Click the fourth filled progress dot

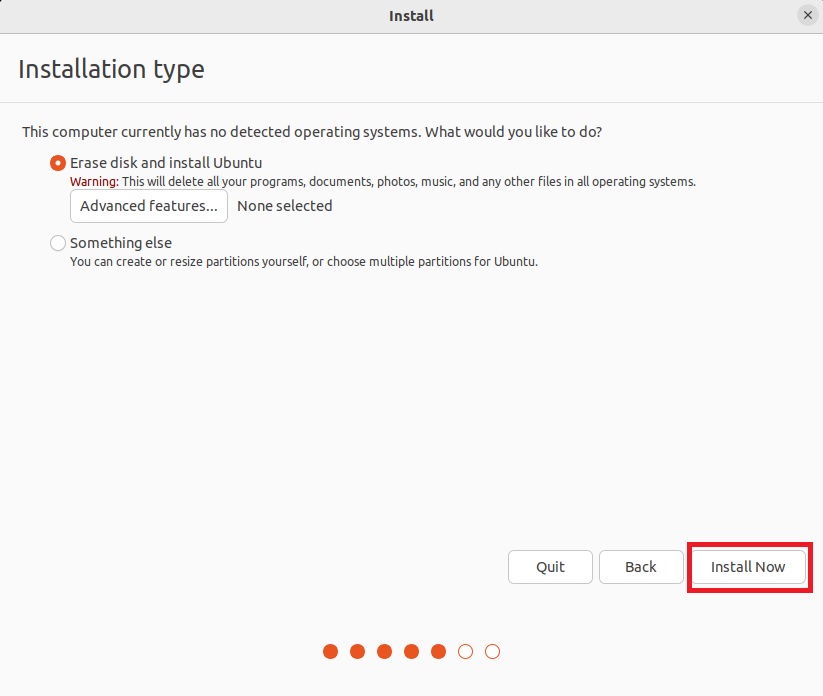[x=411, y=652]
